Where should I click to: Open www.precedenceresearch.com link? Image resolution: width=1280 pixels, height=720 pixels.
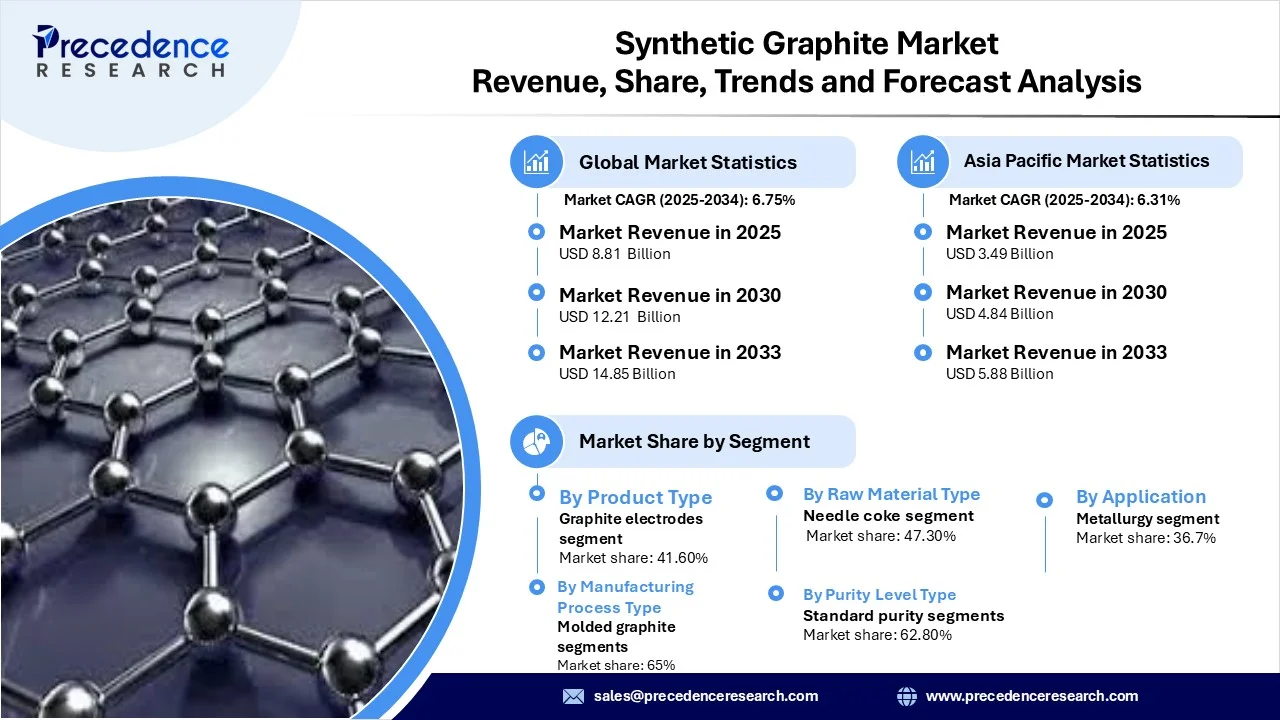coord(1032,696)
